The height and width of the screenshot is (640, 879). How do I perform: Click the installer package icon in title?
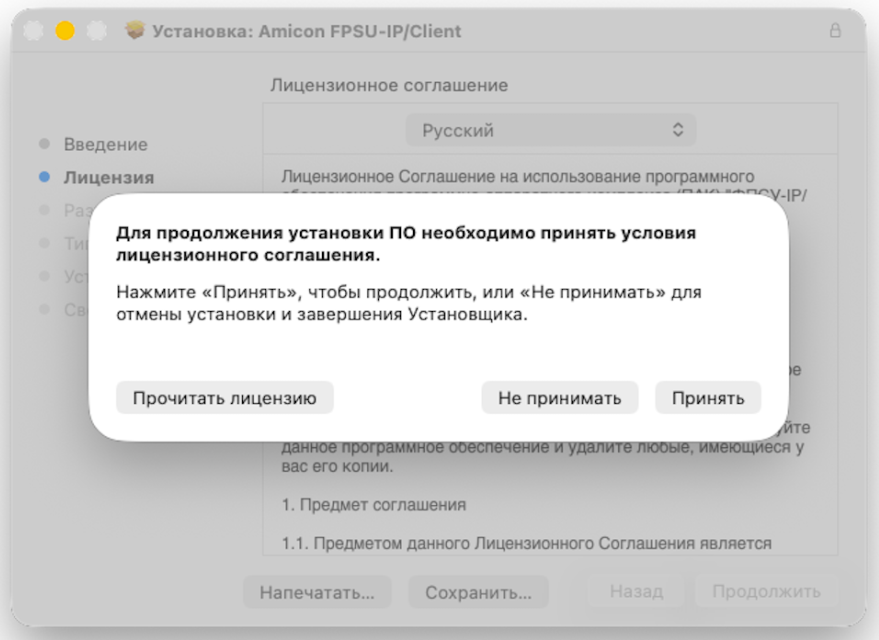coord(135,30)
